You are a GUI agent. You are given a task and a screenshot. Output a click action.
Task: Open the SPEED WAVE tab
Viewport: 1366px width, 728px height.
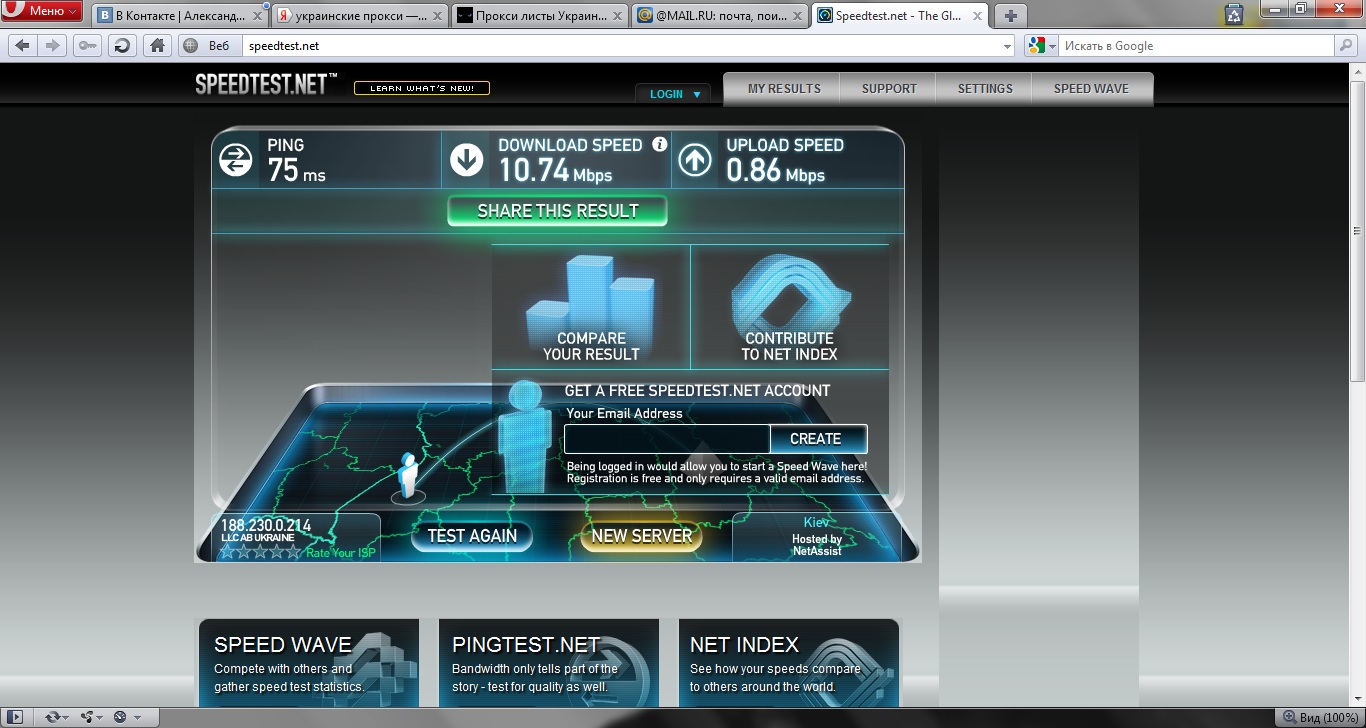1091,89
